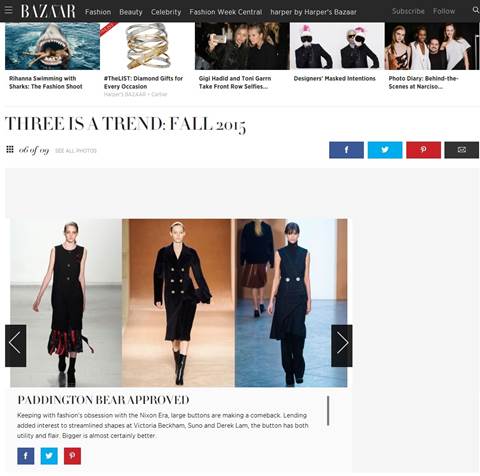The image size is (480, 476).
Task: Share article via top Twitter button
Action: click(x=385, y=150)
